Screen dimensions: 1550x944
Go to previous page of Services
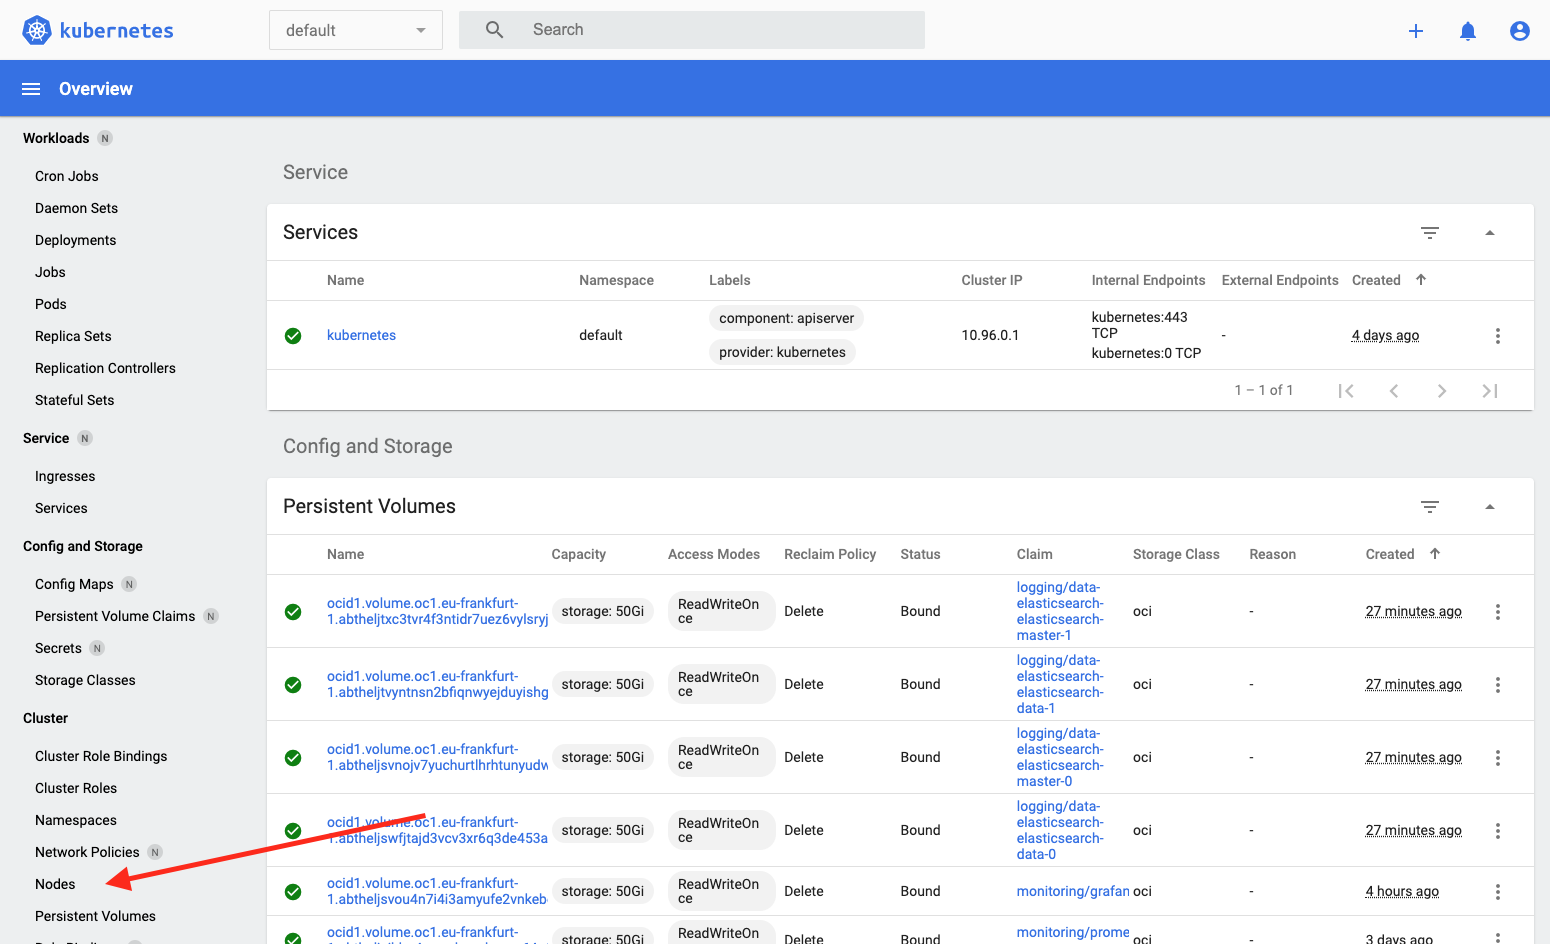pyautogui.click(x=1394, y=391)
